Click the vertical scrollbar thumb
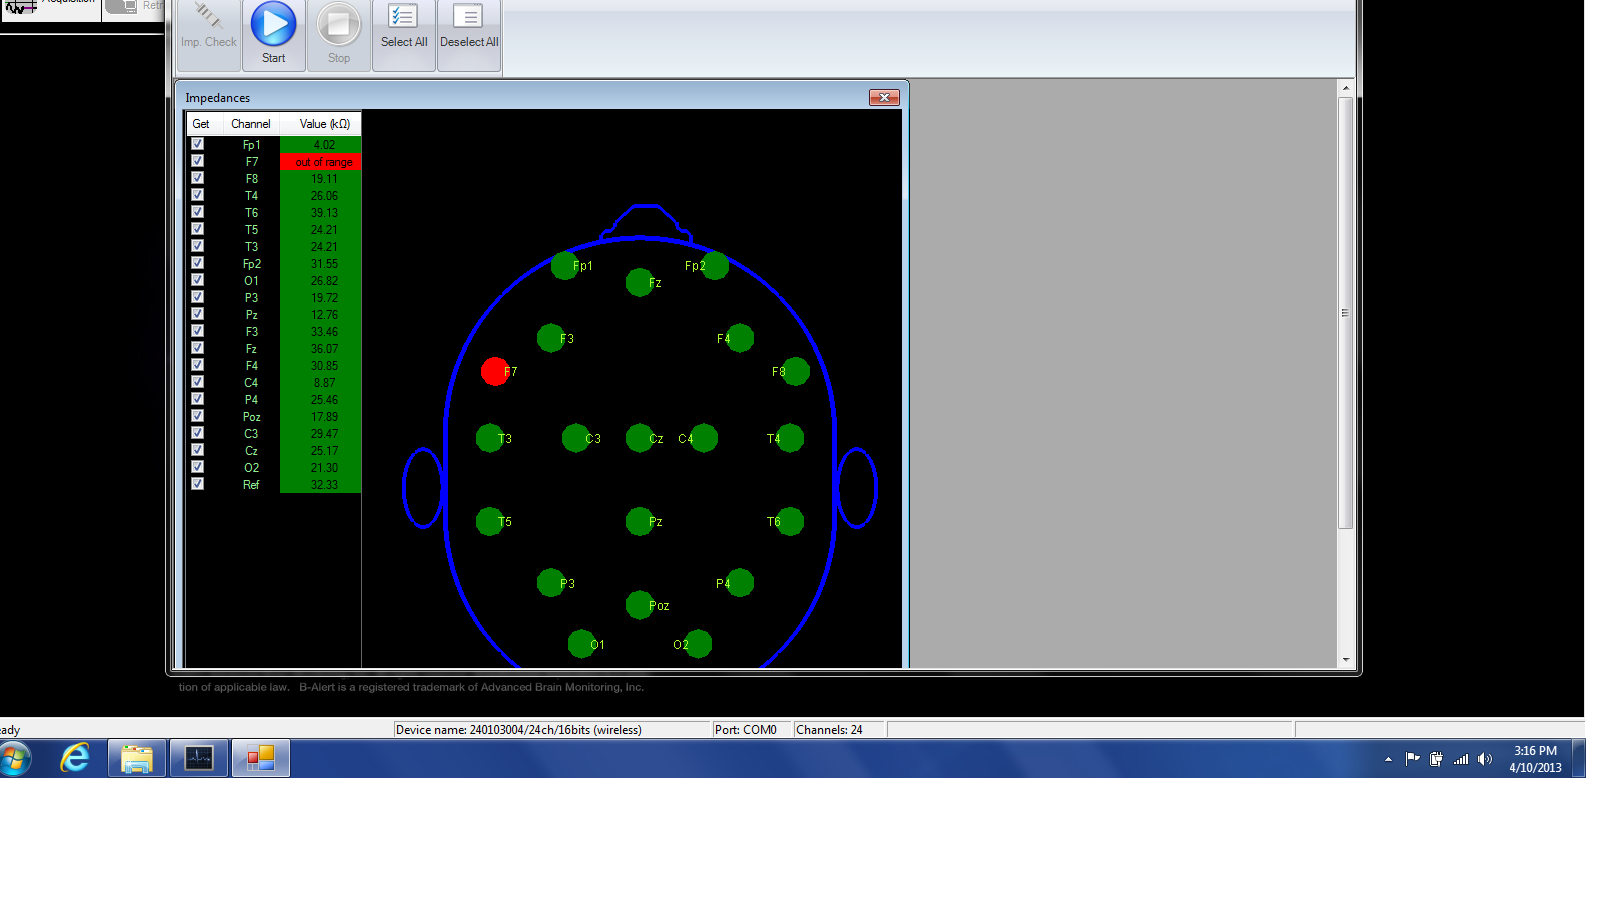This screenshot has width=1600, height=900. (1346, 312)
